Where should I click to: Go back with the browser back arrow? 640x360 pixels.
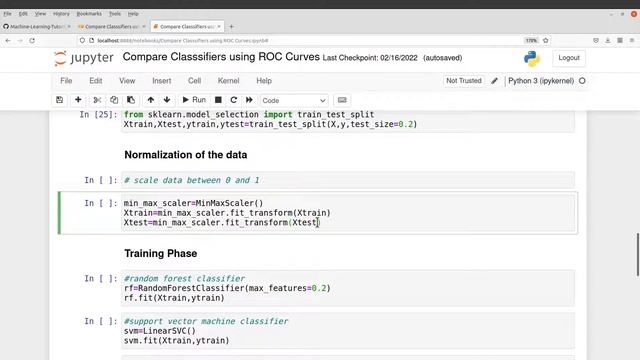coord(8,40)
